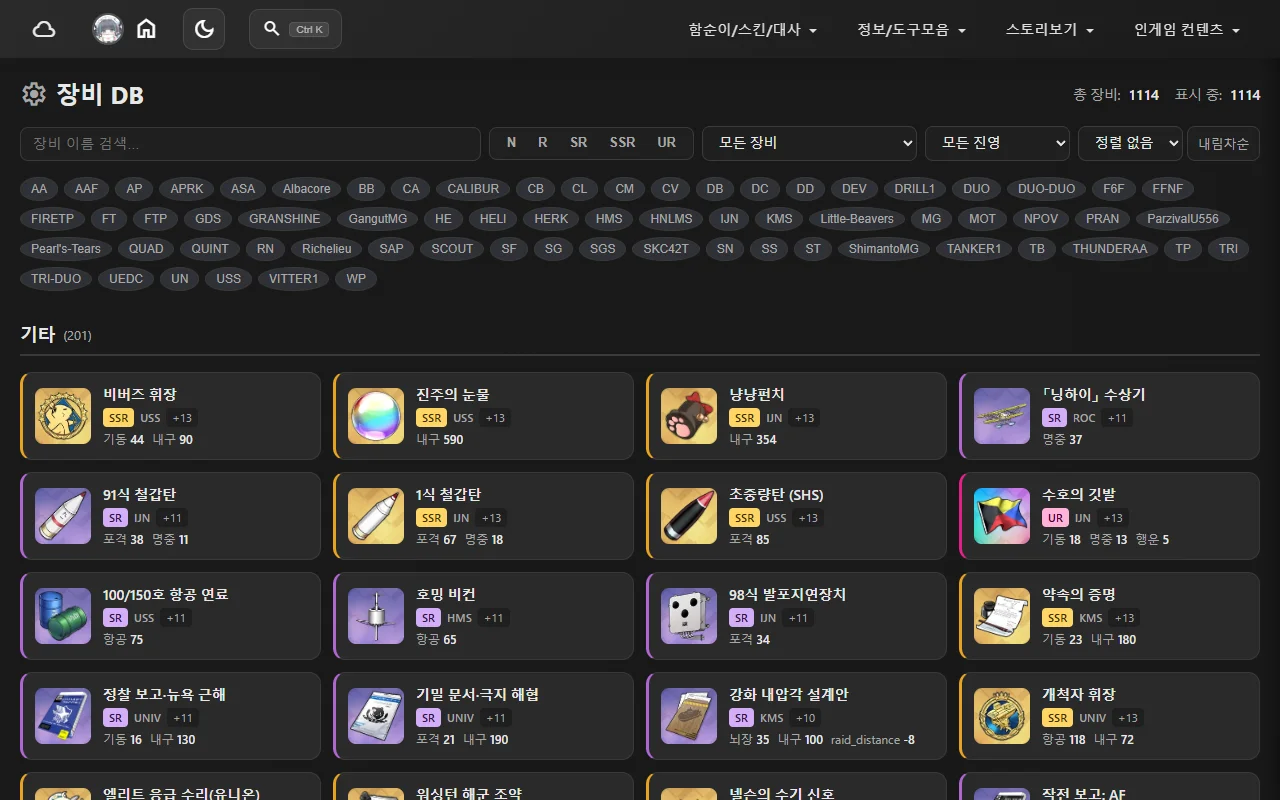
Task: Select the FIRETP tag chip
Action: click(53, 219)
